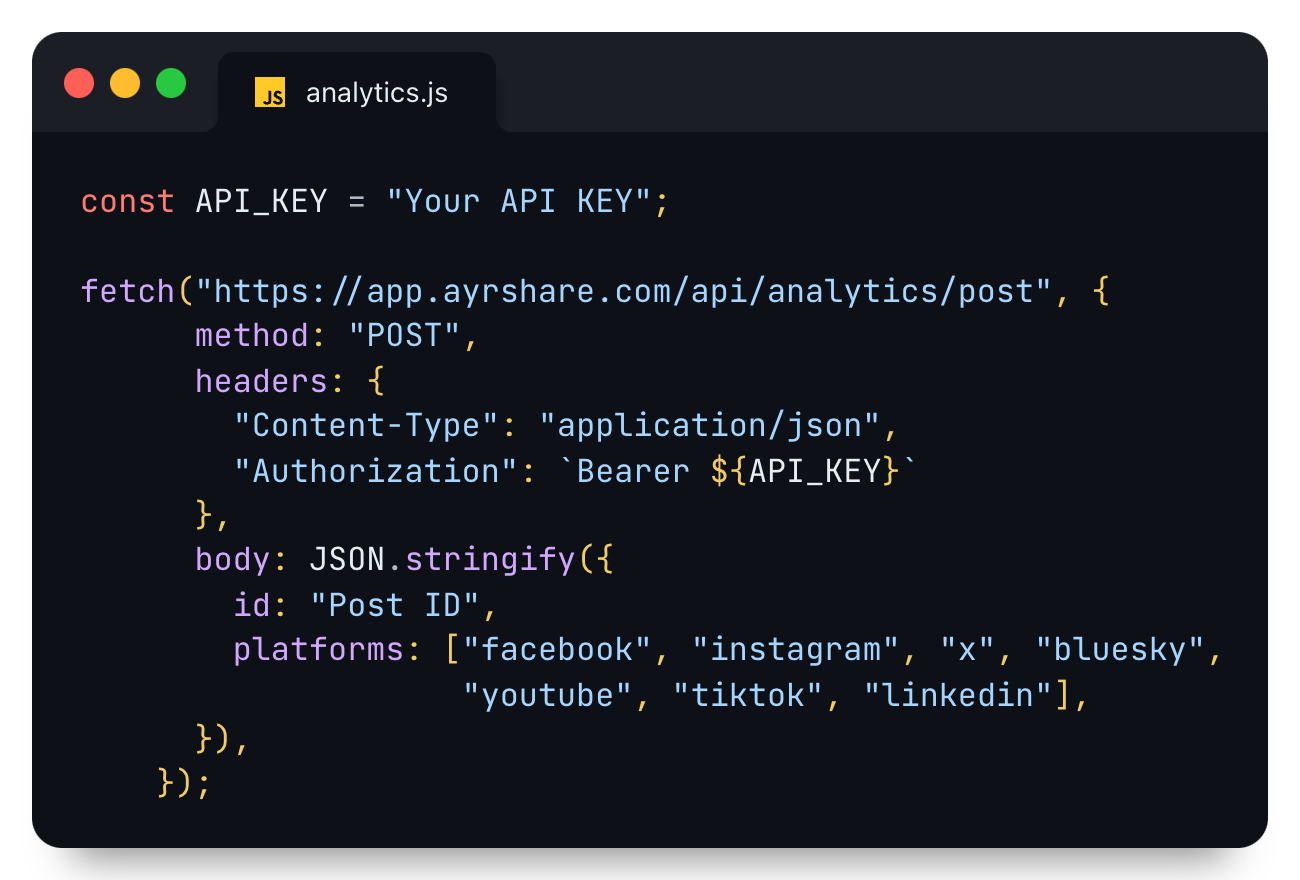Click the "Content-Type" header key
The image size is (1300, 880).
pos(366,426)
